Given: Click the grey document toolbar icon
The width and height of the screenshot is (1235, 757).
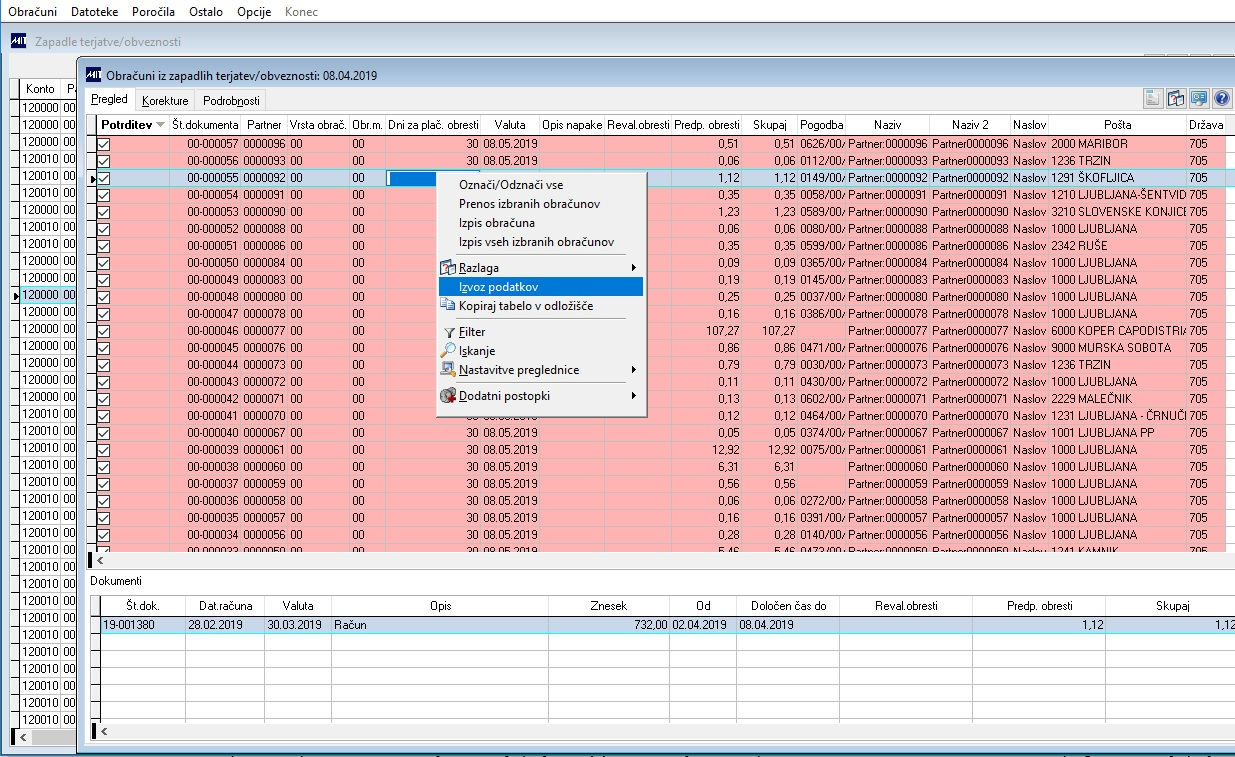Looking at the screenshot, I should 1153,98.
